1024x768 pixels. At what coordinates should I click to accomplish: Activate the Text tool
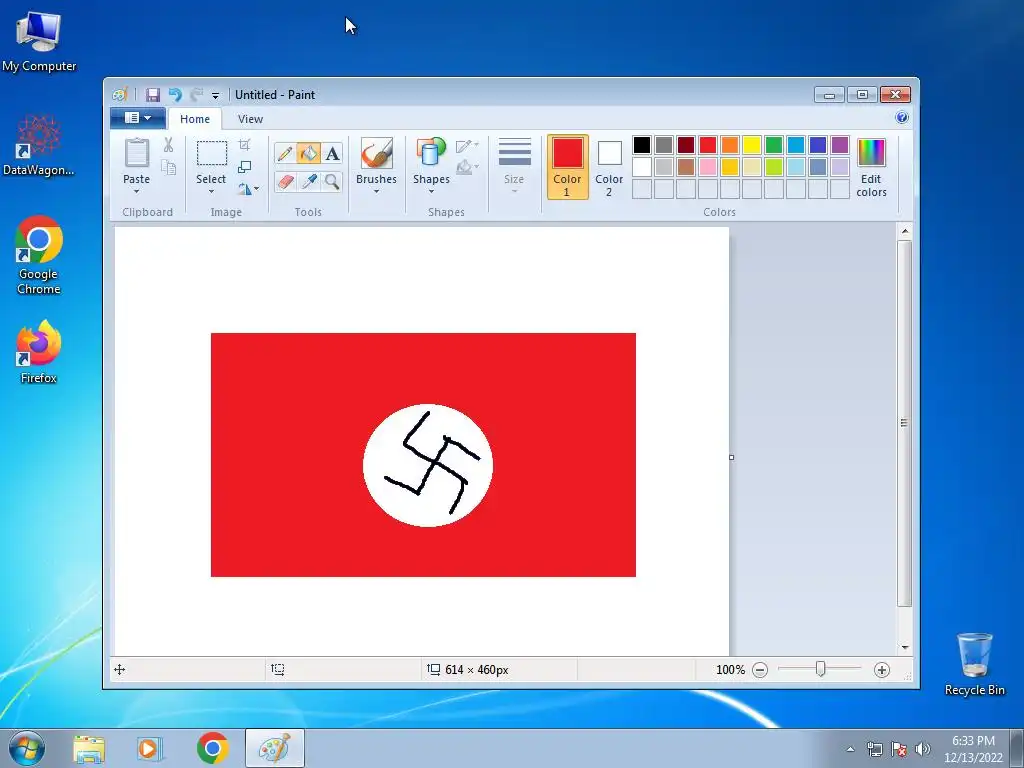pyautogui.click(x=332, y=153)
